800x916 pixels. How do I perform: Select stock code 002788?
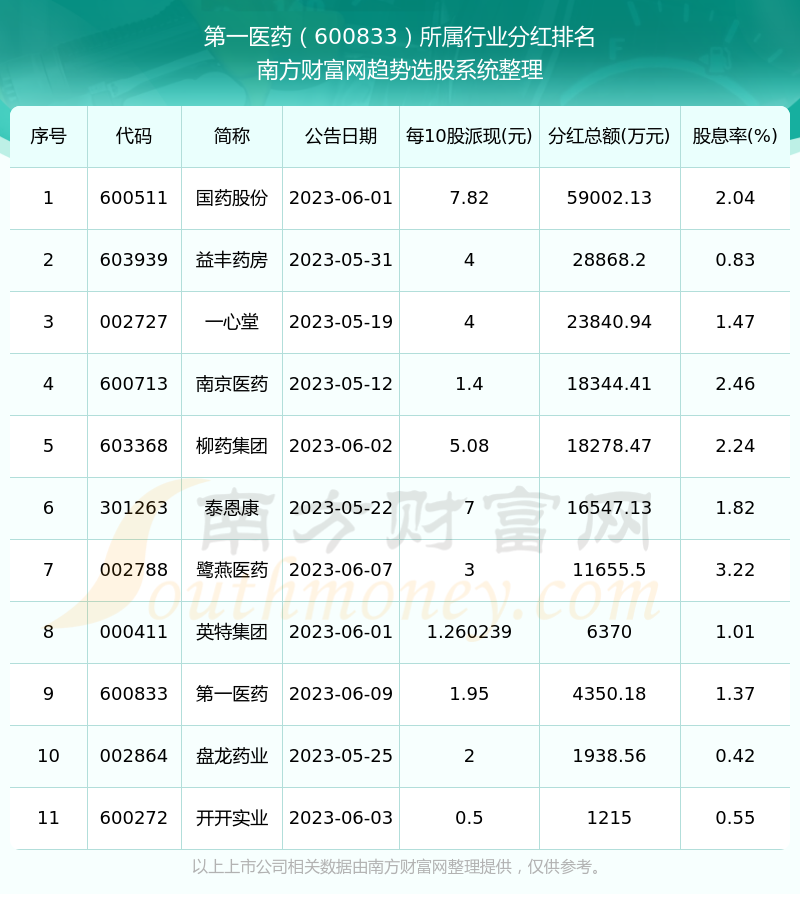point(134,570)
